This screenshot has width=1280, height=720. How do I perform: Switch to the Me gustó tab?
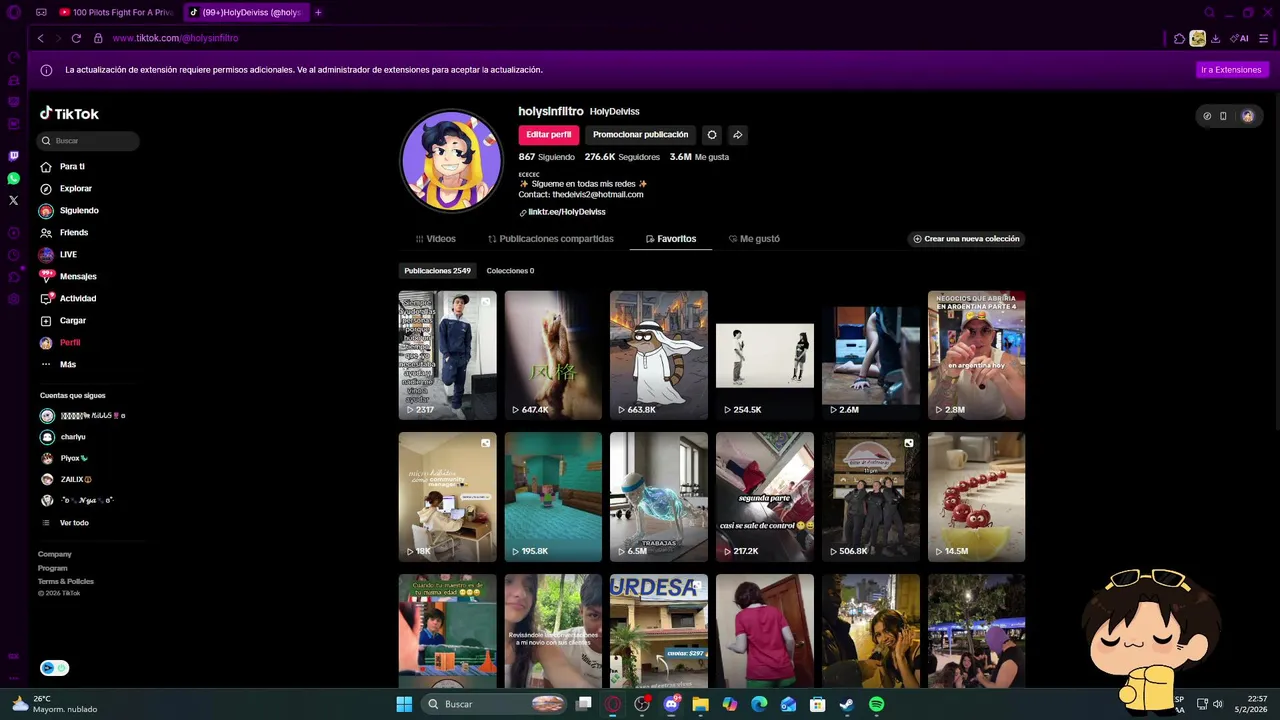pyautogui.click(x=754, y=239)
